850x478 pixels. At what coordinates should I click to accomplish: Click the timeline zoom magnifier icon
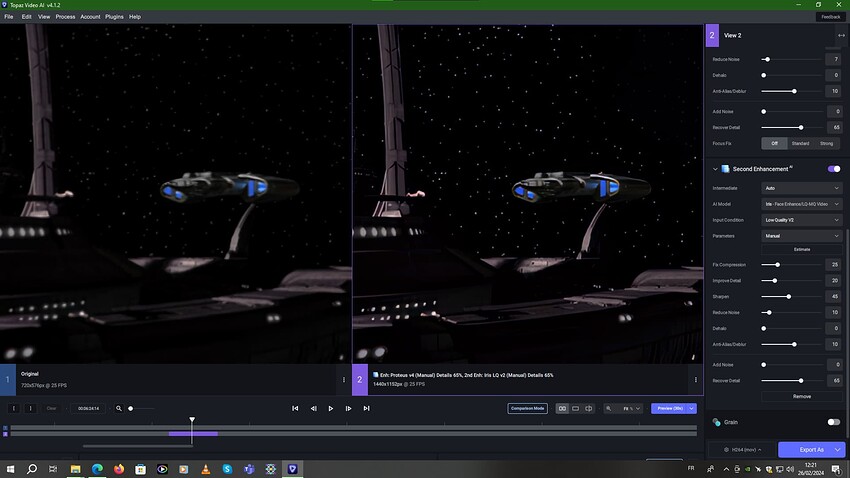(119, 408)
